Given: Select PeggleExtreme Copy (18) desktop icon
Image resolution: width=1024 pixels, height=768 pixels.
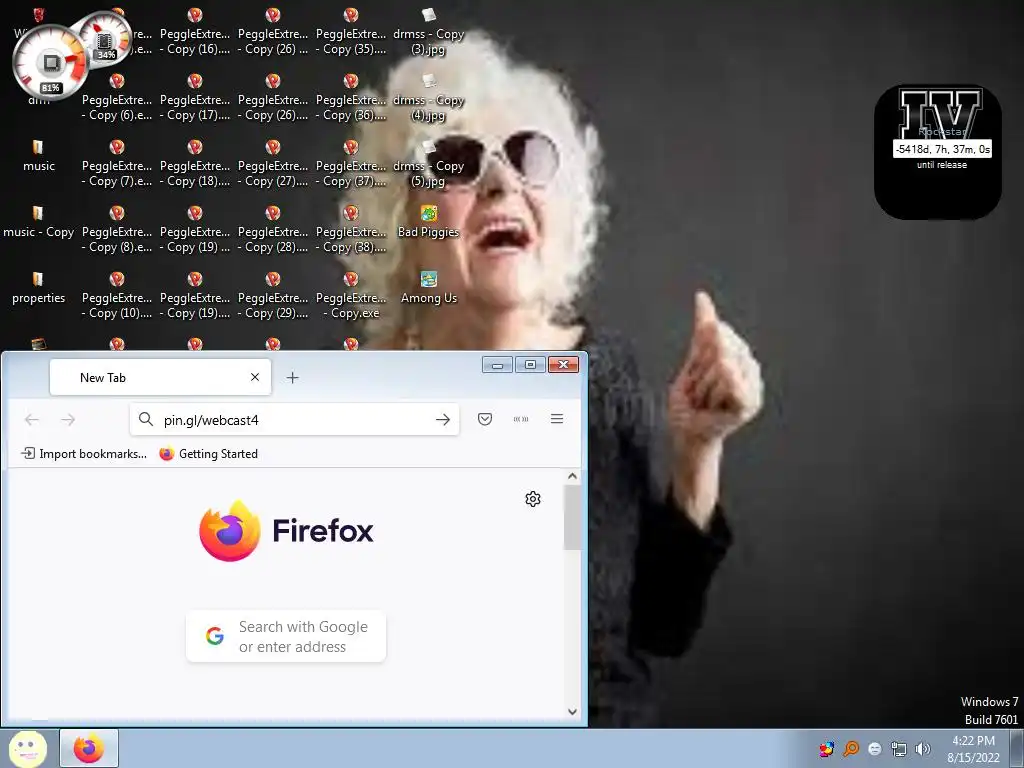Looking at the screenshot, I should (195, 163).
